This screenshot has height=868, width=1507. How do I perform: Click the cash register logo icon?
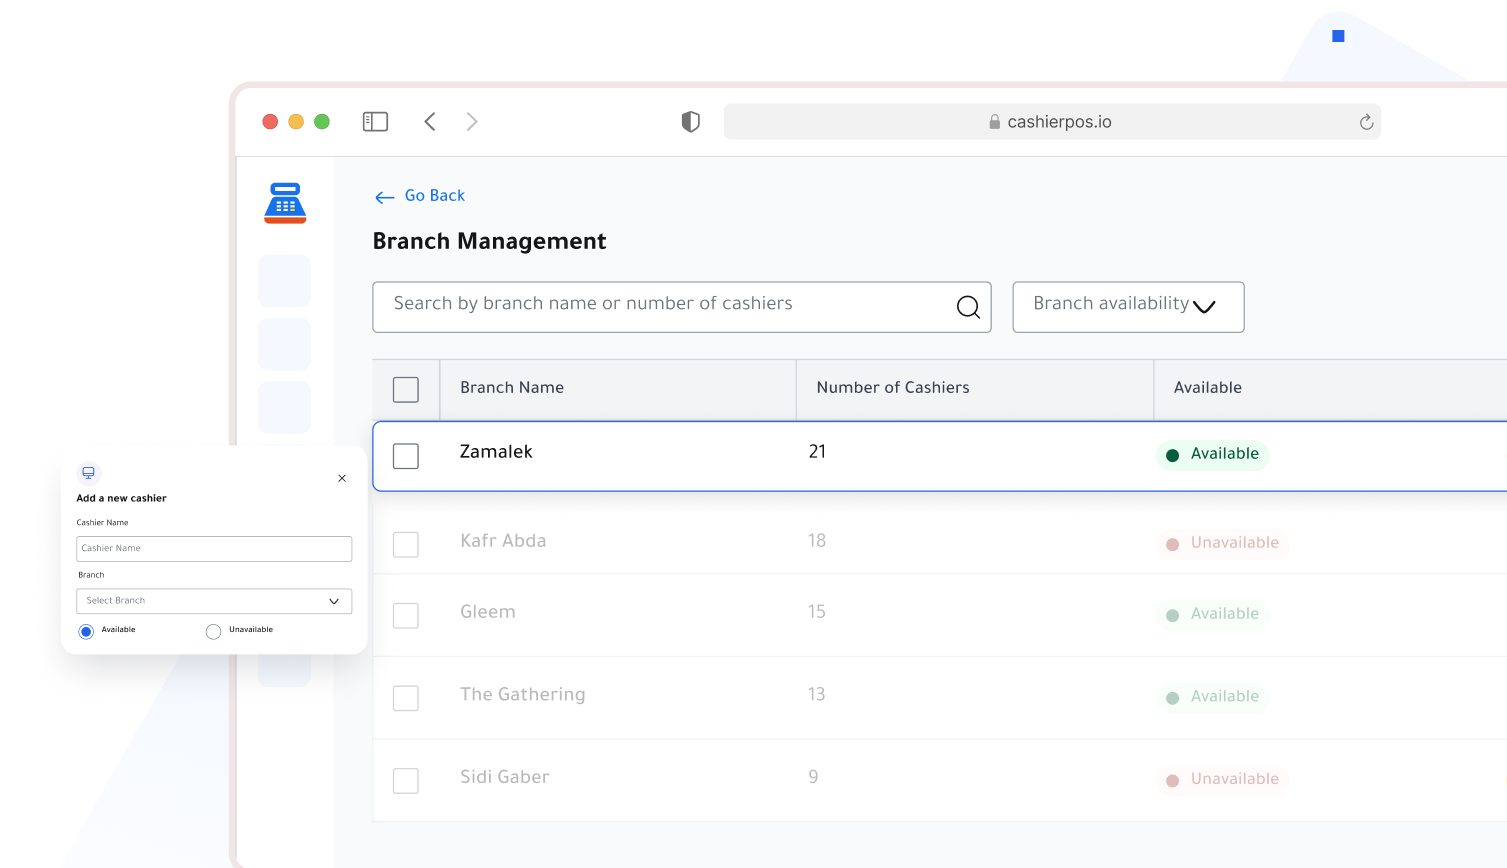pyautogui.click(x=285, y=203)
